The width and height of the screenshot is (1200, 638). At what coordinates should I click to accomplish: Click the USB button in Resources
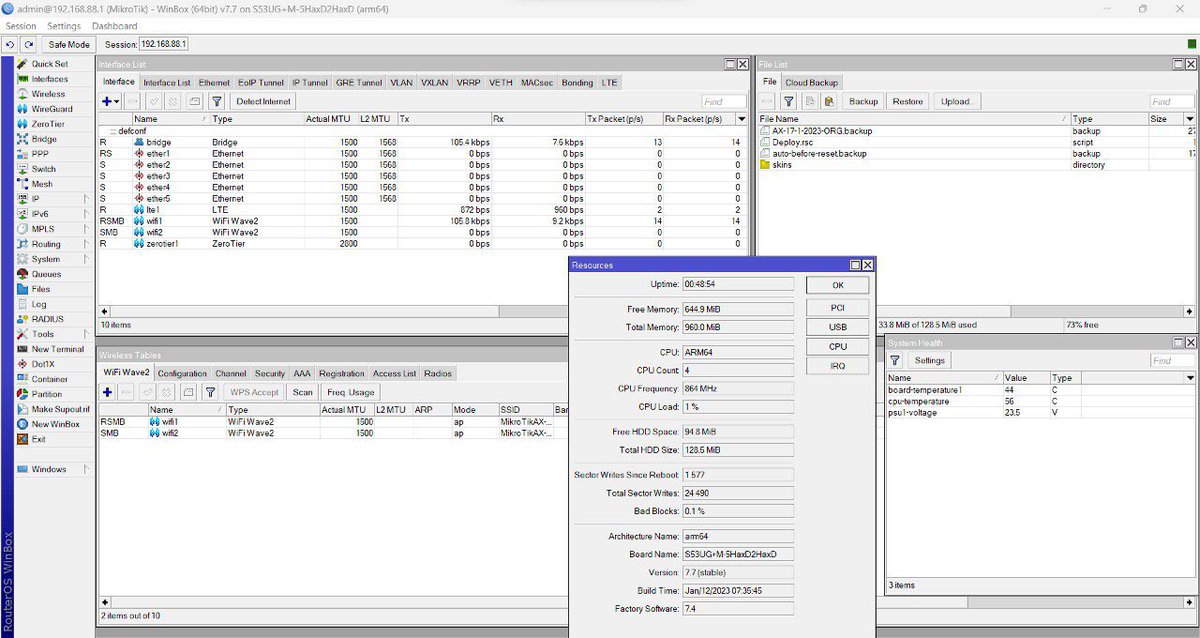(838, 327)
